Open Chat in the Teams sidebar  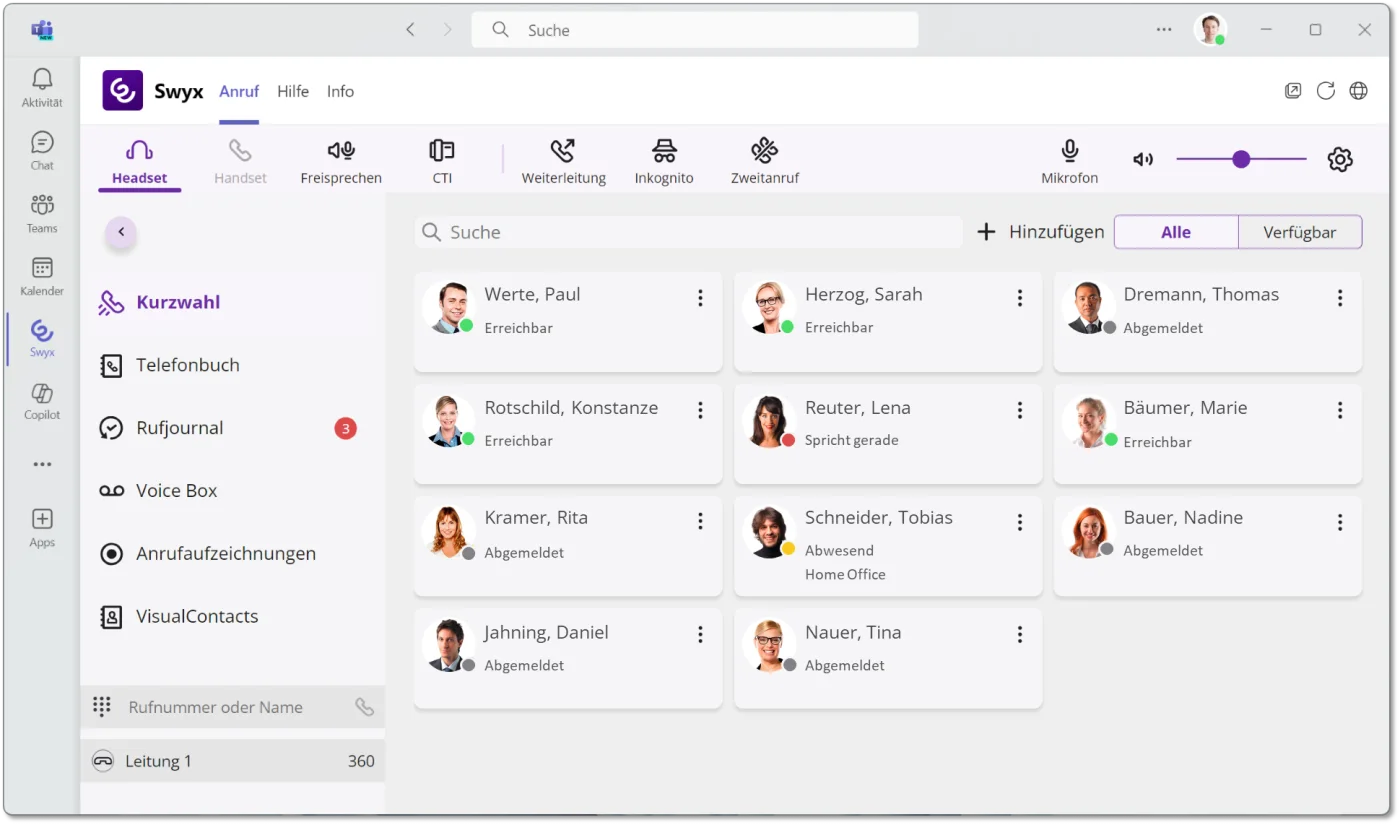[x=42, y=151]
